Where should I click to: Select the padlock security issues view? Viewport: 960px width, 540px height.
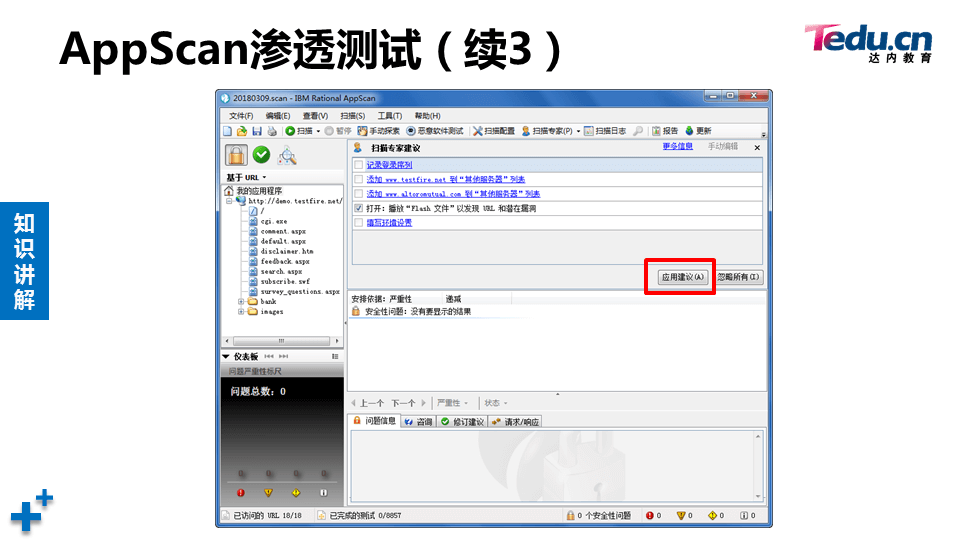coord(236,156)
